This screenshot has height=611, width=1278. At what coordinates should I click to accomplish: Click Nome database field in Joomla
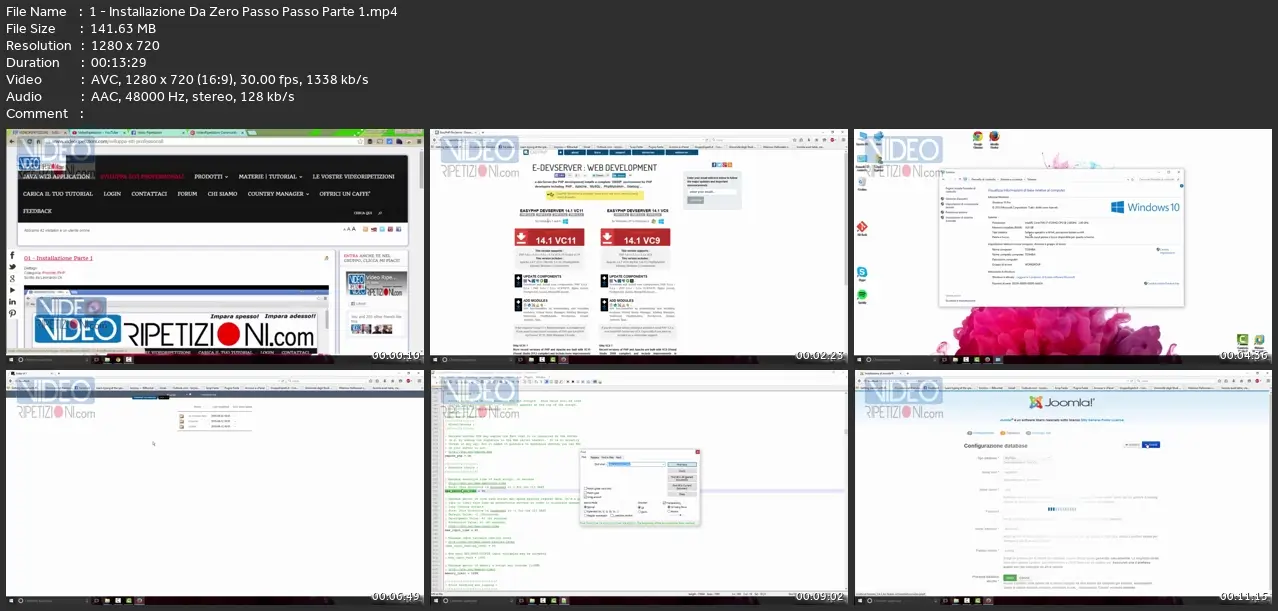click(1027, 529)
